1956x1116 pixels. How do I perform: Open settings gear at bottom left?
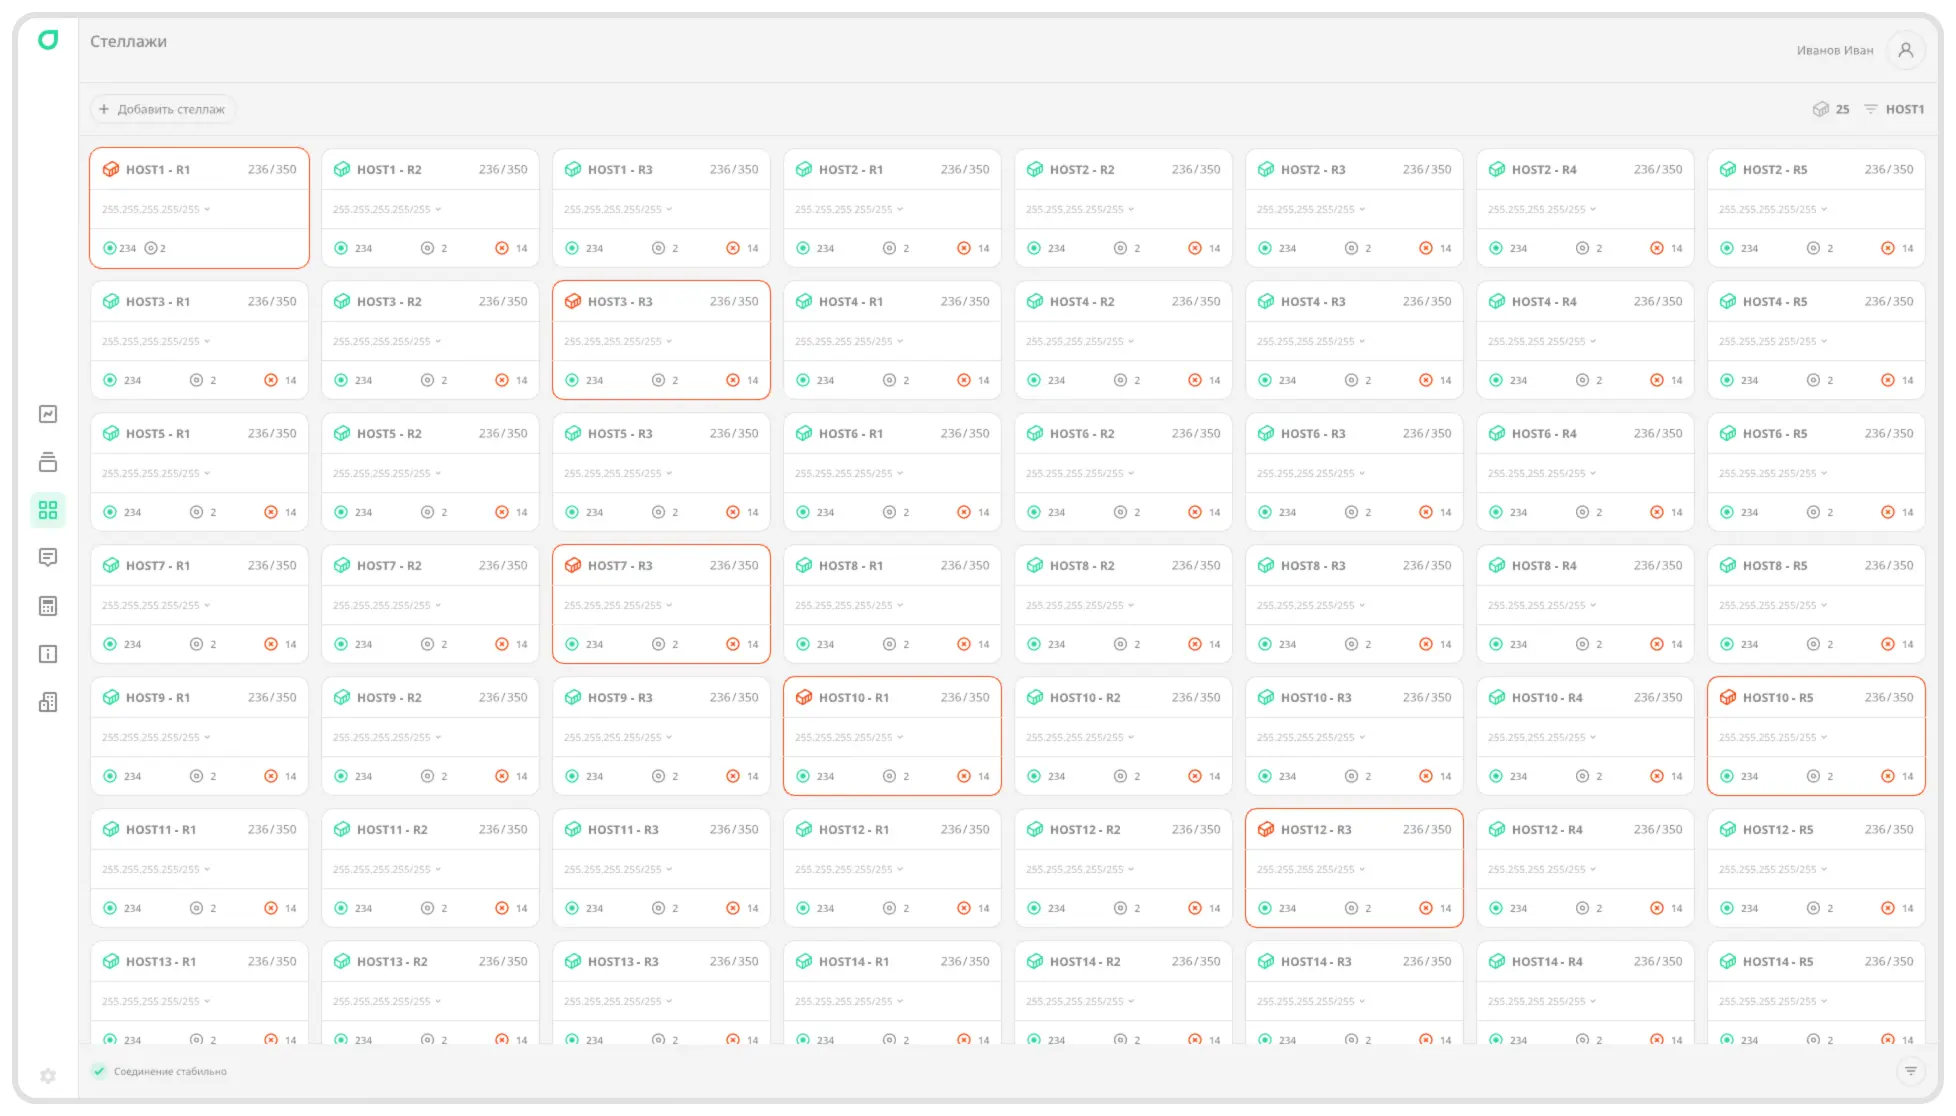(48, 1076)
